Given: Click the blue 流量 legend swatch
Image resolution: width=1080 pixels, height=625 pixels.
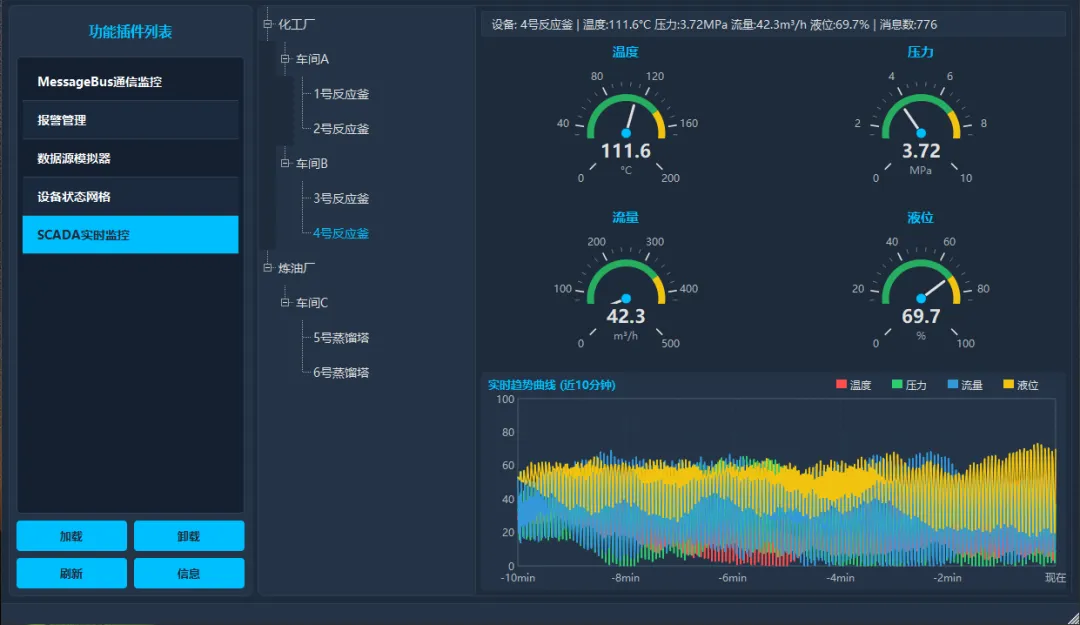Looking at the screenshot, I should tap(953, 384).
